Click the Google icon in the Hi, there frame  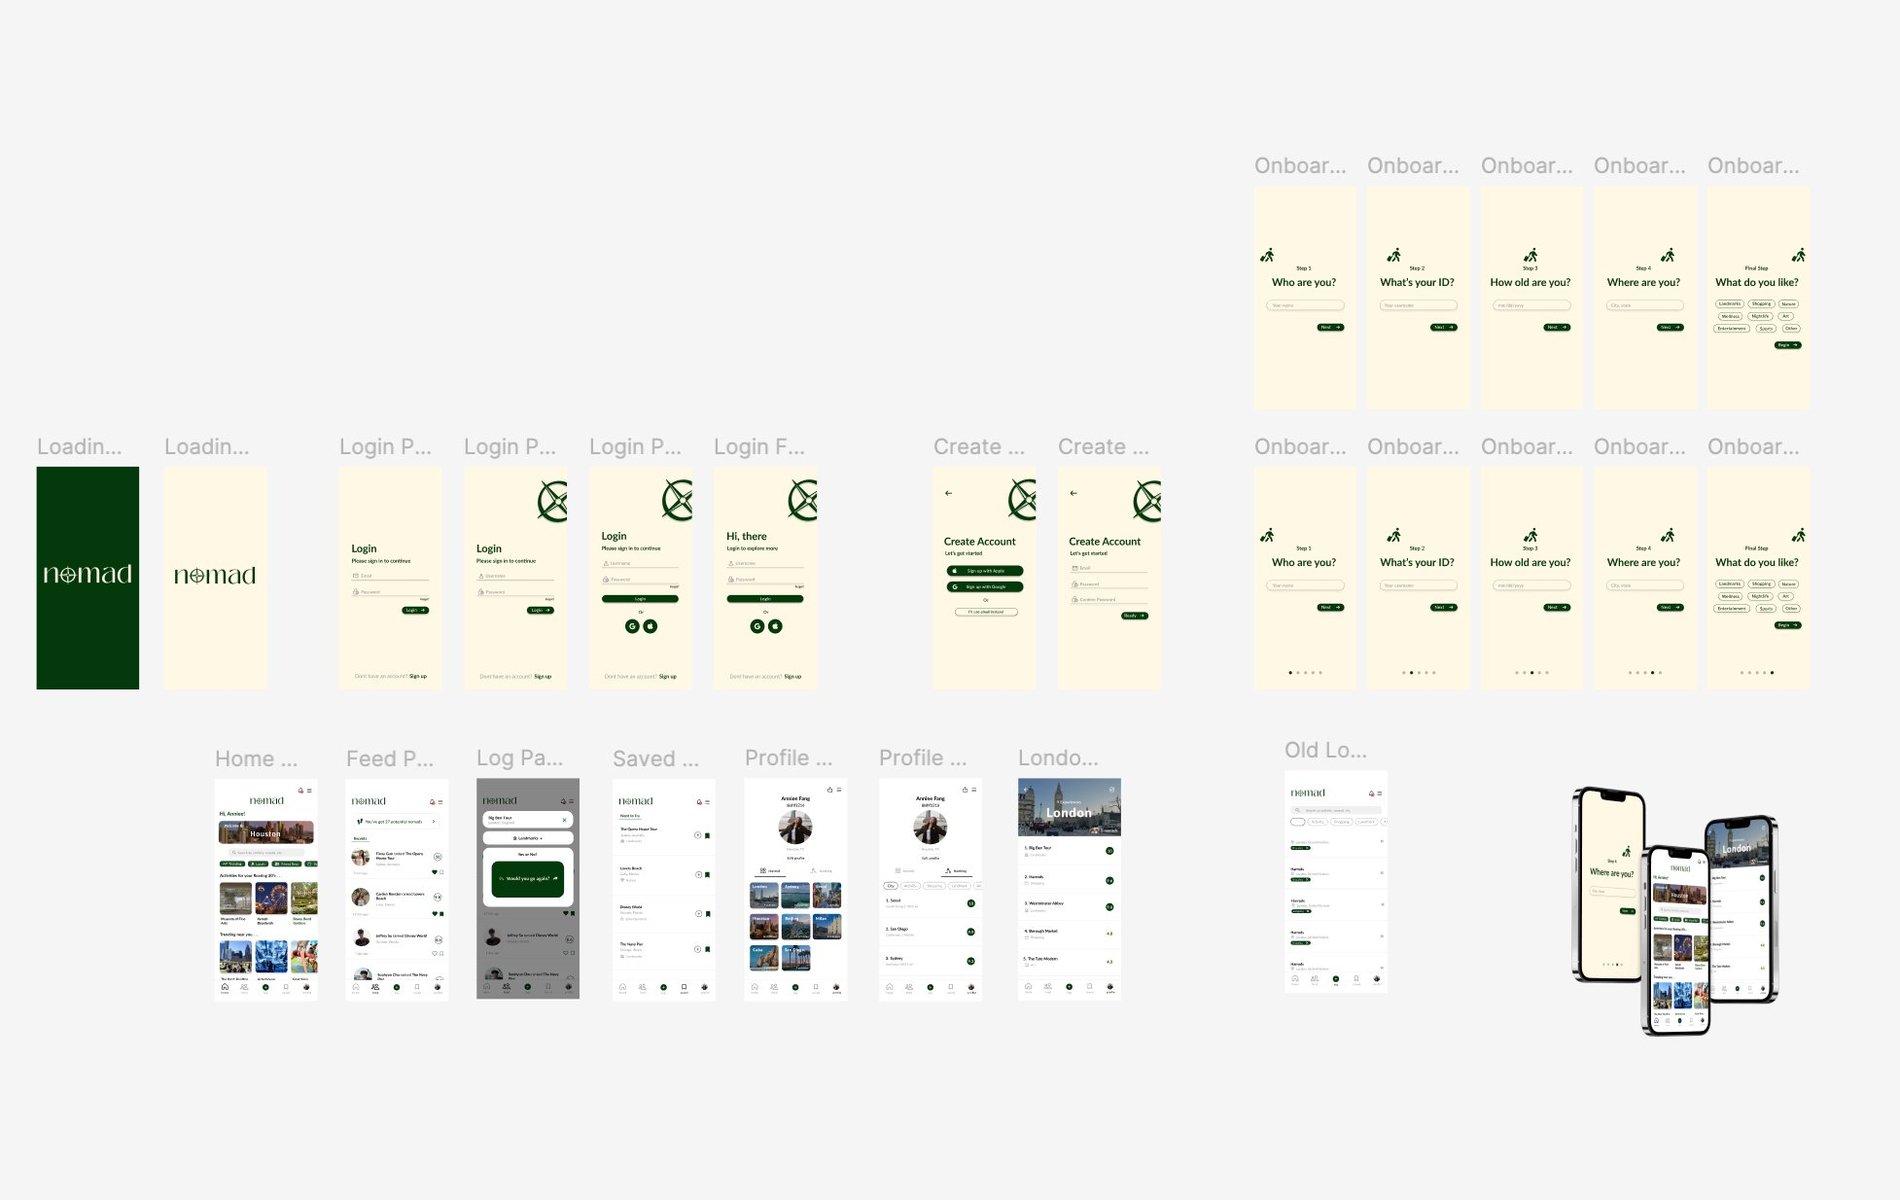[x=757, y=626]
